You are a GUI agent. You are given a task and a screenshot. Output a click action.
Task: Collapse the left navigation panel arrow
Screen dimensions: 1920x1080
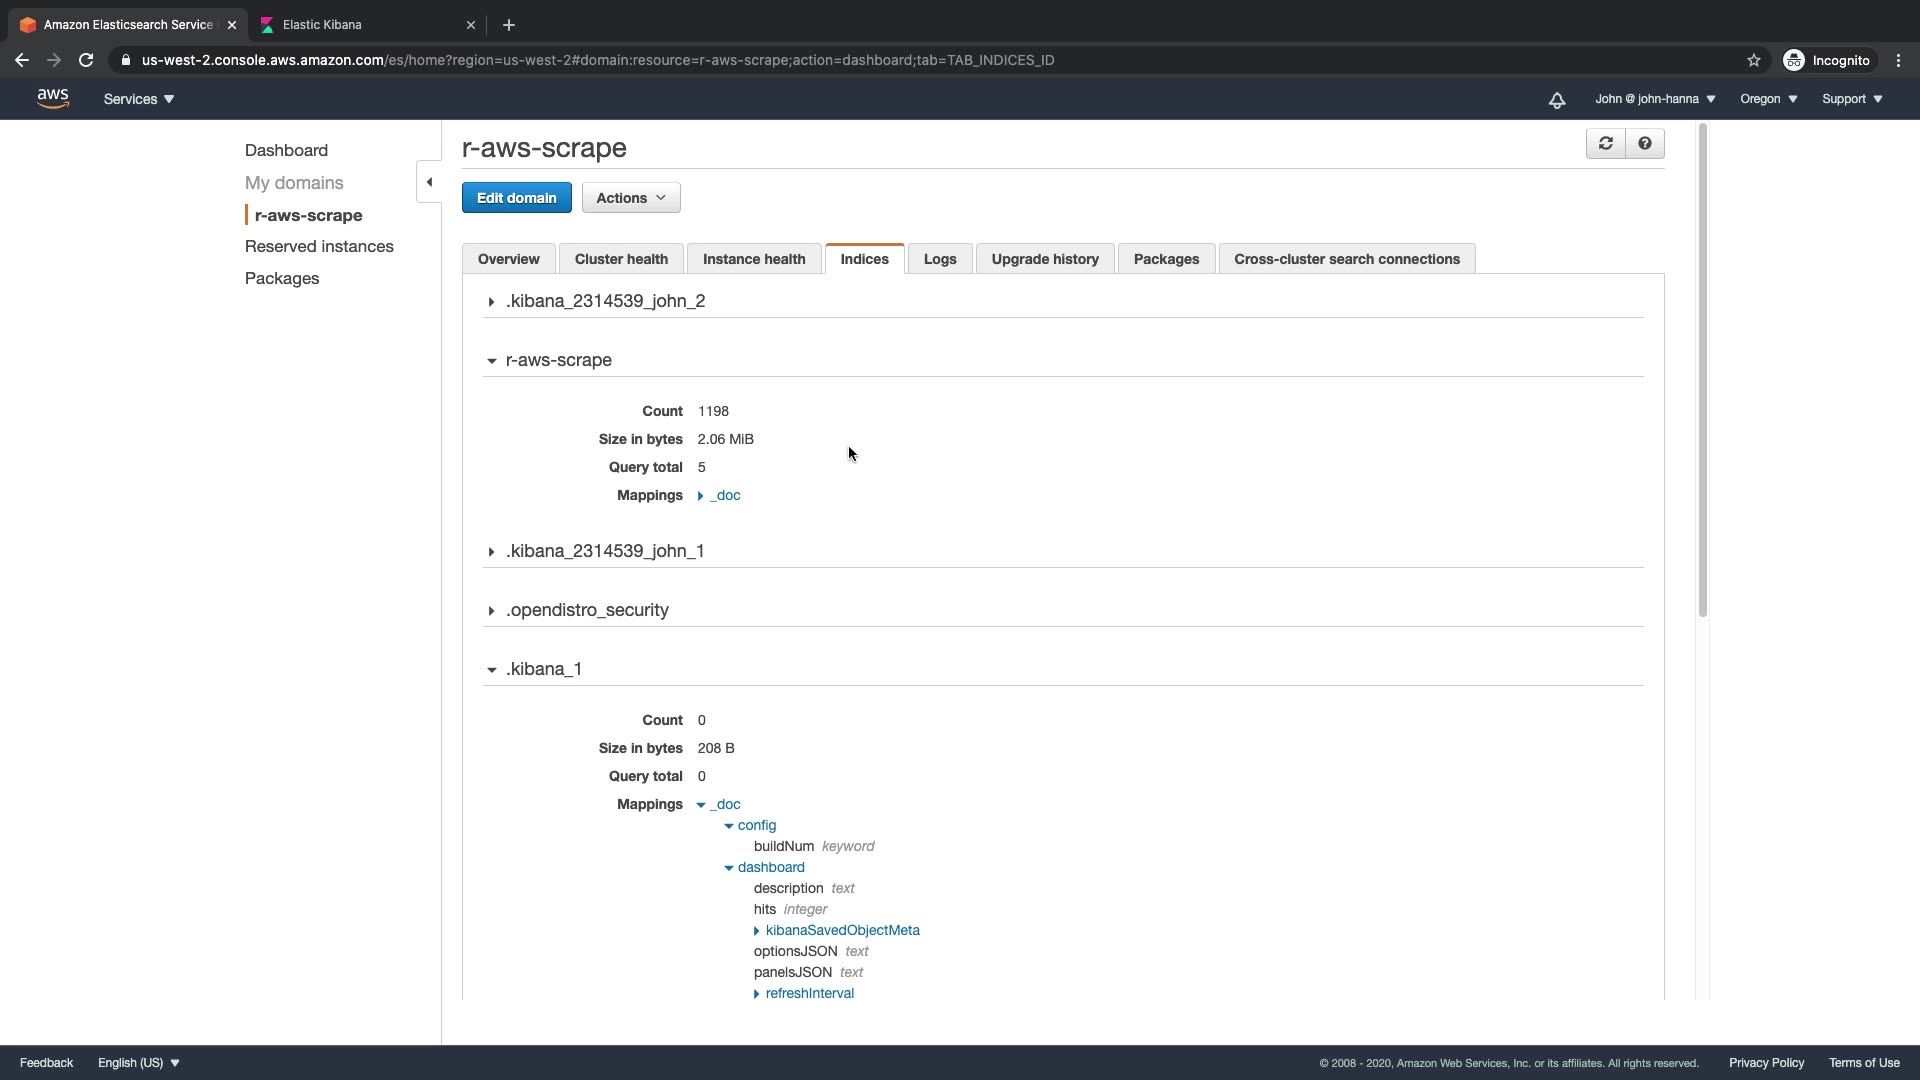click(429, 182)
